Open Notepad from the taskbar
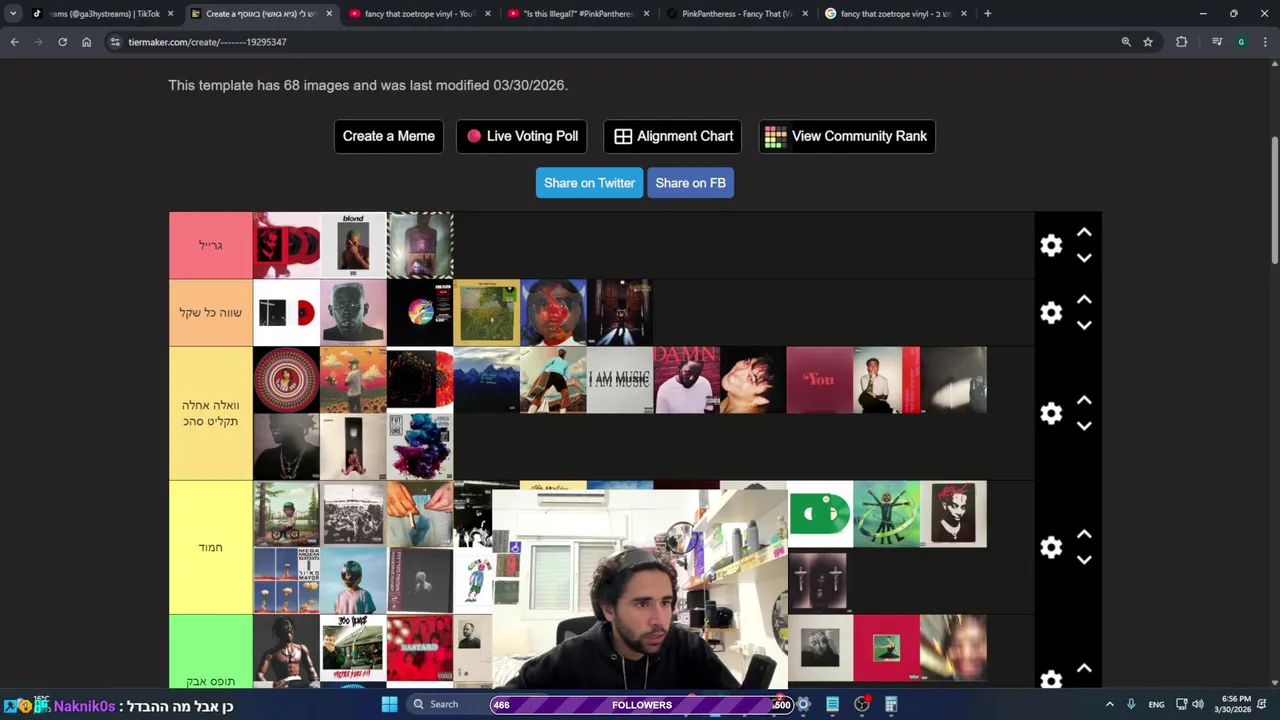 point(832,705)
